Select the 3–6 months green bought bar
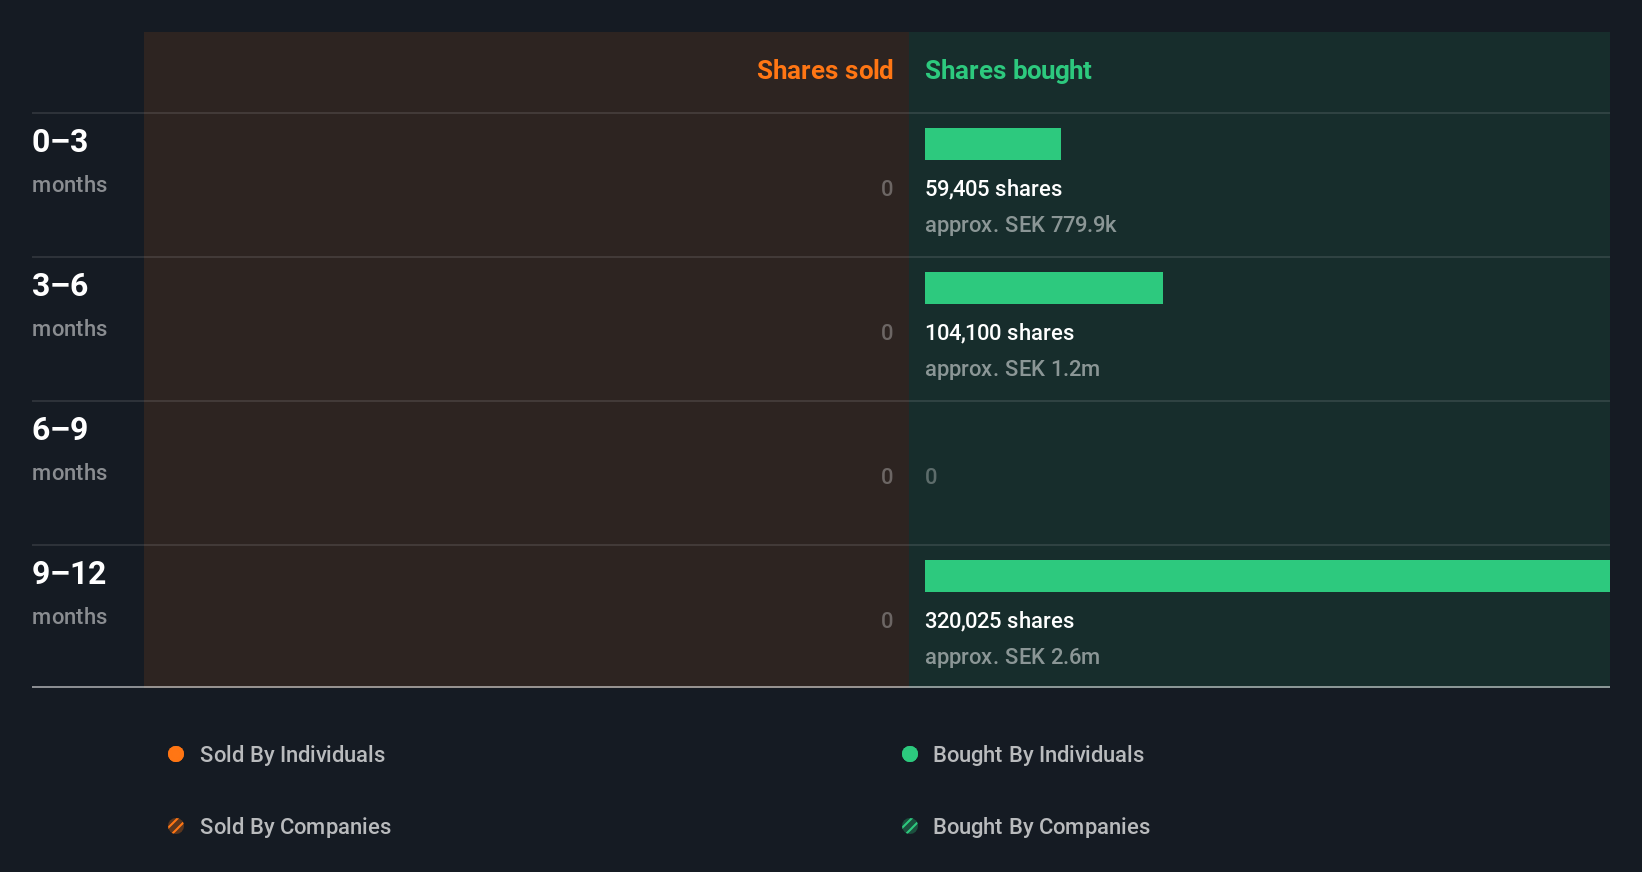1642x872 pixels. click(x=1044, y=288)
